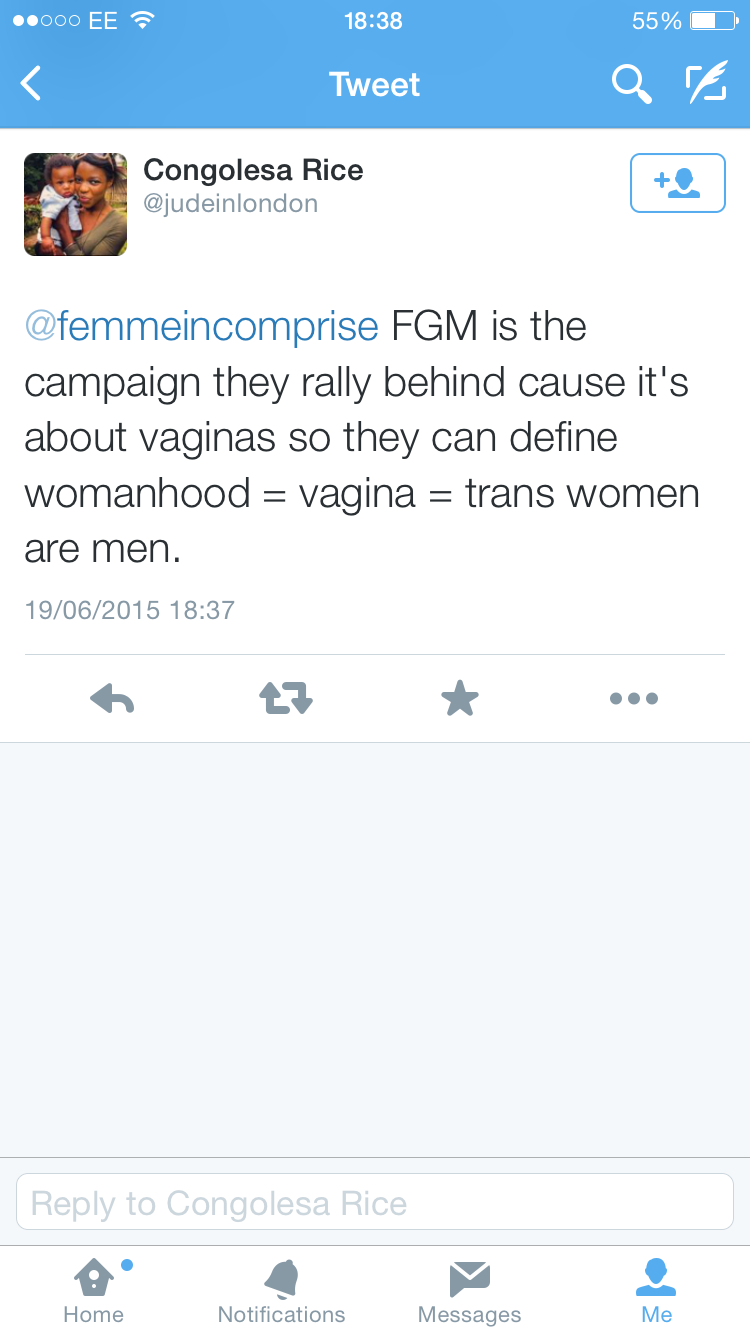Tap the @femmeincomprise mention link

tap(202, 327)
